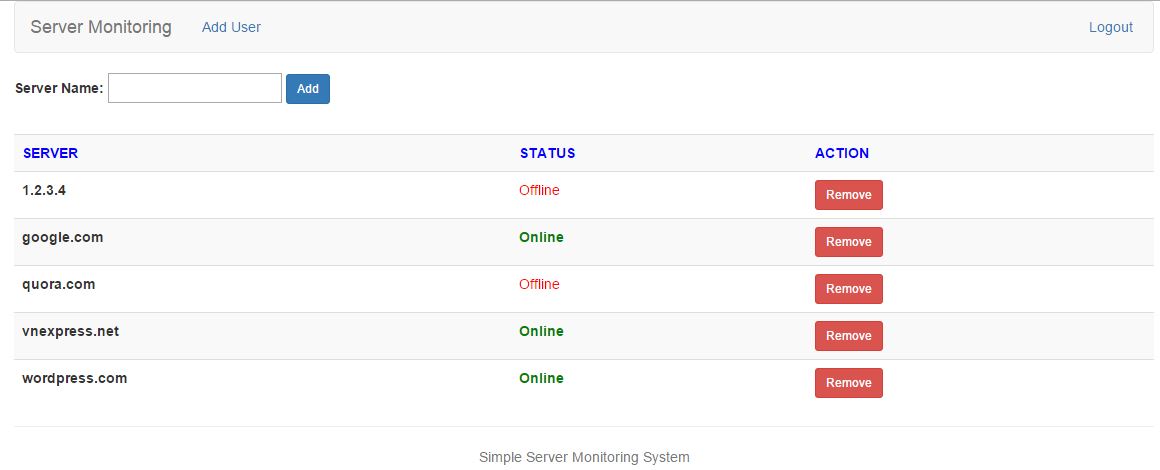The image size is (1160, 470).
Task: Remove the vnexpress.net server
Action: point(849,336)
